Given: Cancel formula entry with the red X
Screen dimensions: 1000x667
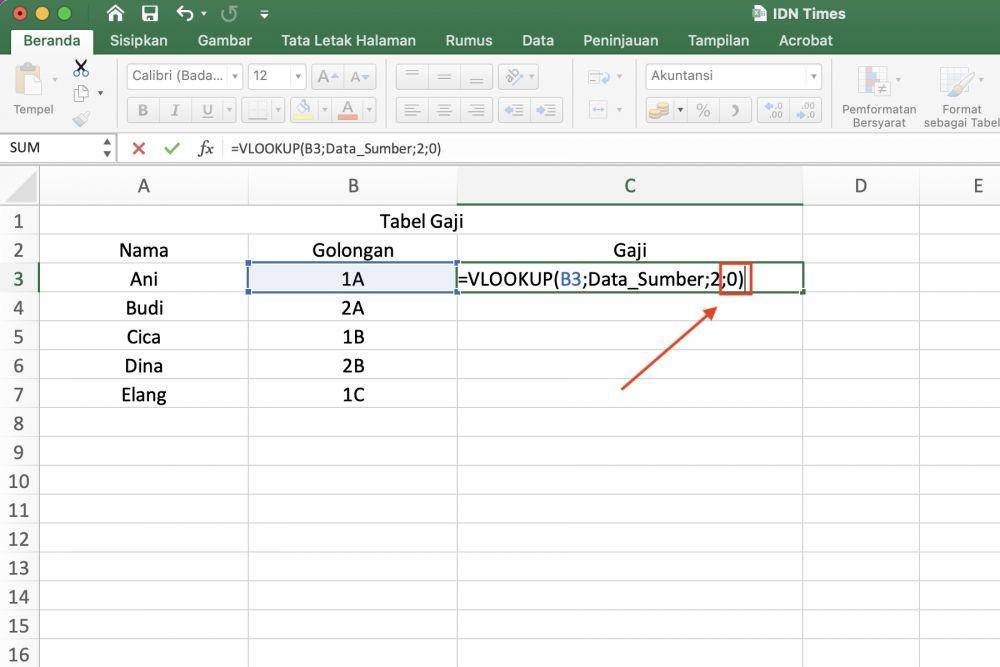Looking at the screenshot, I should tap(138, 149).
